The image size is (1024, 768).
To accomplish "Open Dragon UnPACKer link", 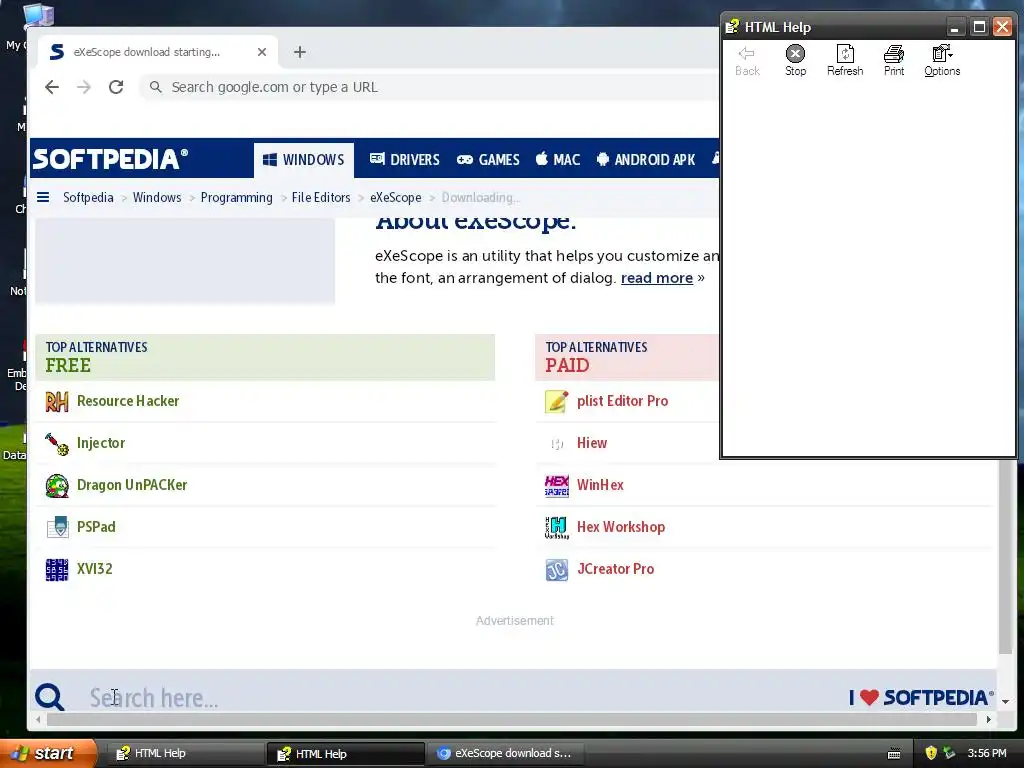I will click(132, 485).
